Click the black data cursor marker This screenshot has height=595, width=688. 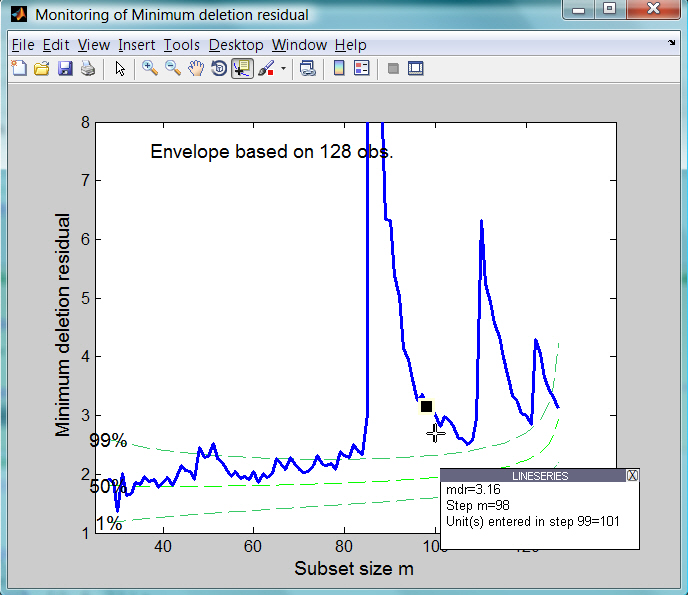point(426,406)
